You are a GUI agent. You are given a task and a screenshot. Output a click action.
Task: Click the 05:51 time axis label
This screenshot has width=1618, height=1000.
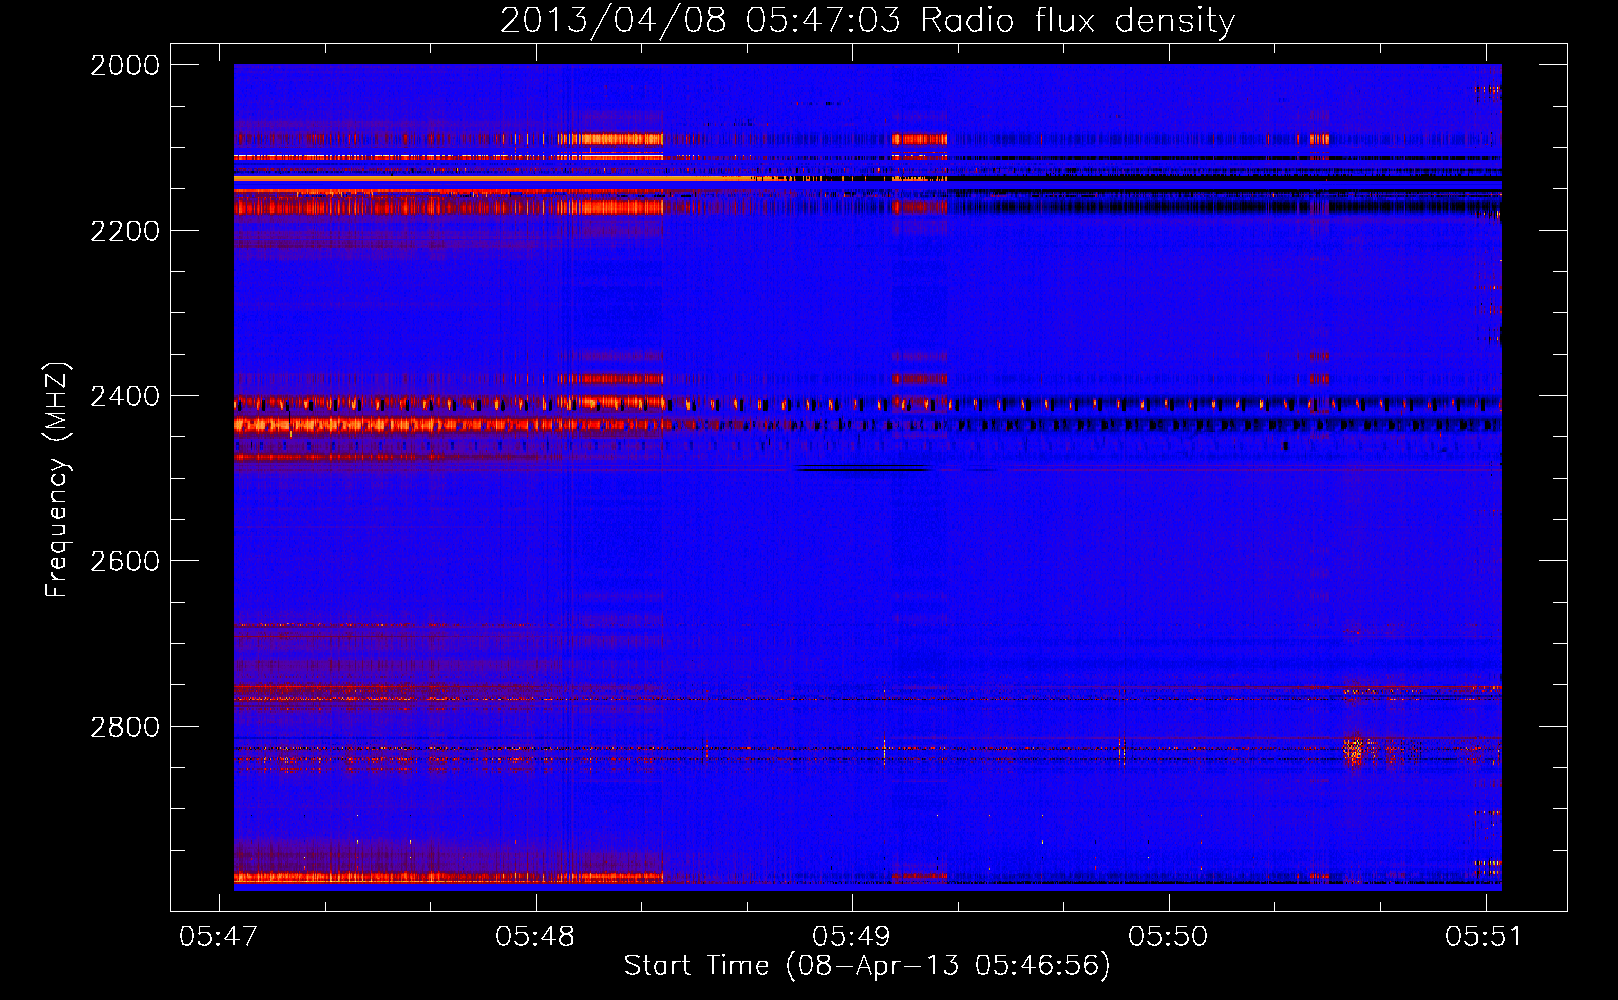tap(1484, 936)
